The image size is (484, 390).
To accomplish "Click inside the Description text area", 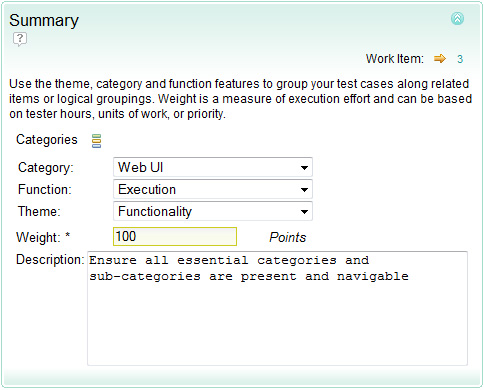I will tap(277, 308).
